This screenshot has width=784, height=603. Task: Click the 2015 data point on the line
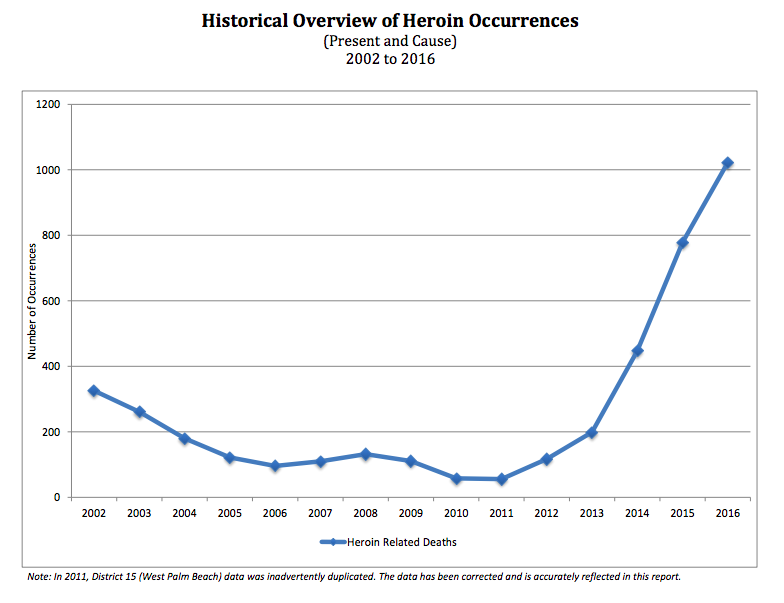point(682,243)
